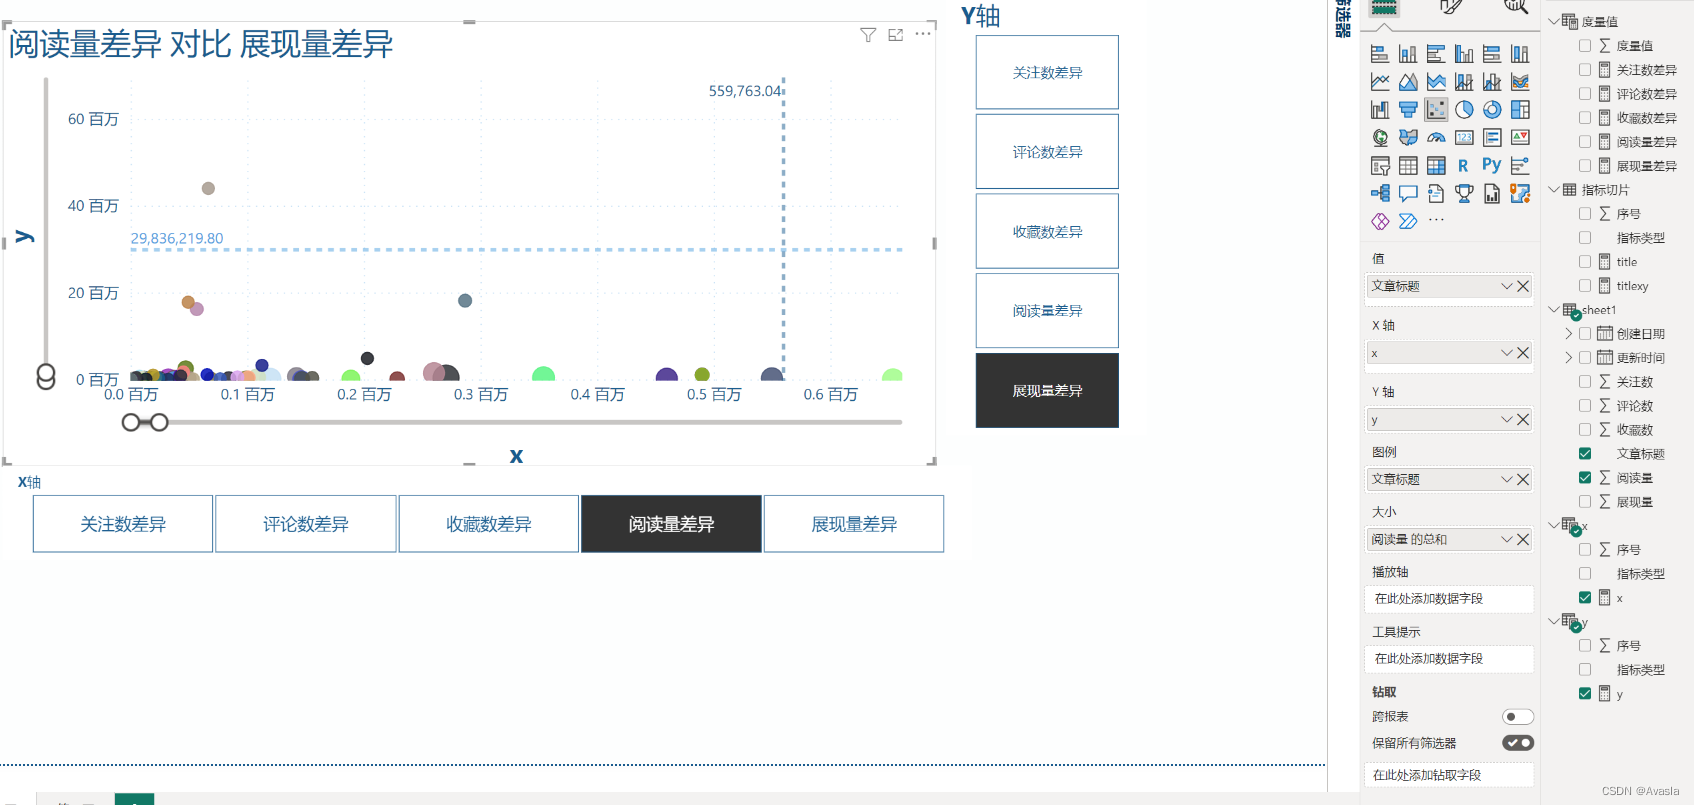Image resolution: width=1694 pixels, height=805 pixels.
Task: Select the clustered column chart visual
Action: click(1464, 54)
